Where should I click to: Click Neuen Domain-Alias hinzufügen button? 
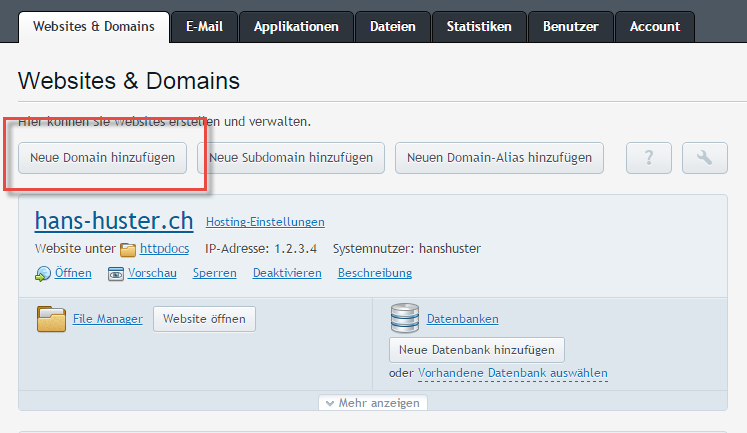click(499, 158)
